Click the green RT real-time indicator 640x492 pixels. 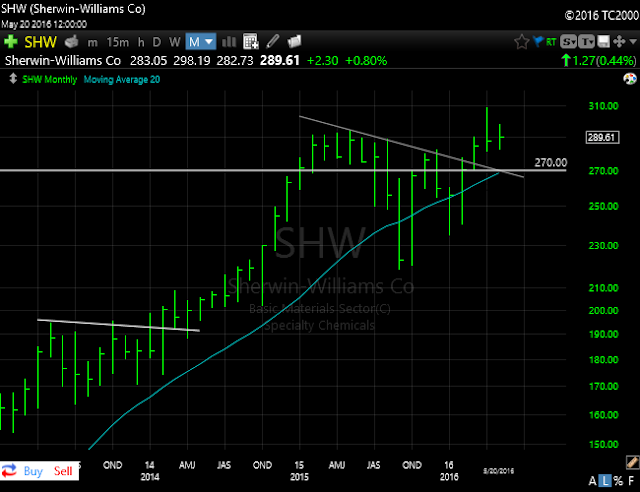(x=551, y=42)
